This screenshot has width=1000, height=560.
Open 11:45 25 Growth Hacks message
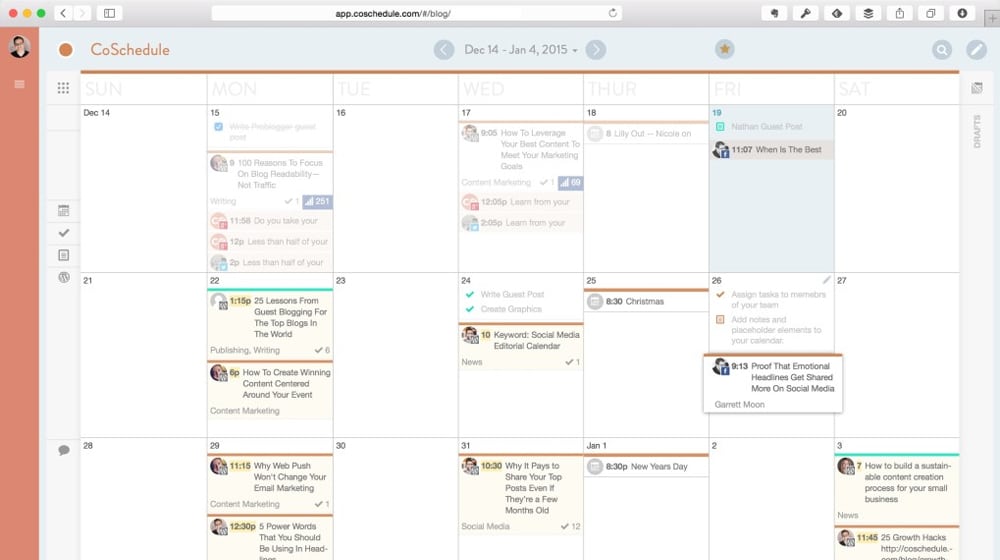[897, 544]
